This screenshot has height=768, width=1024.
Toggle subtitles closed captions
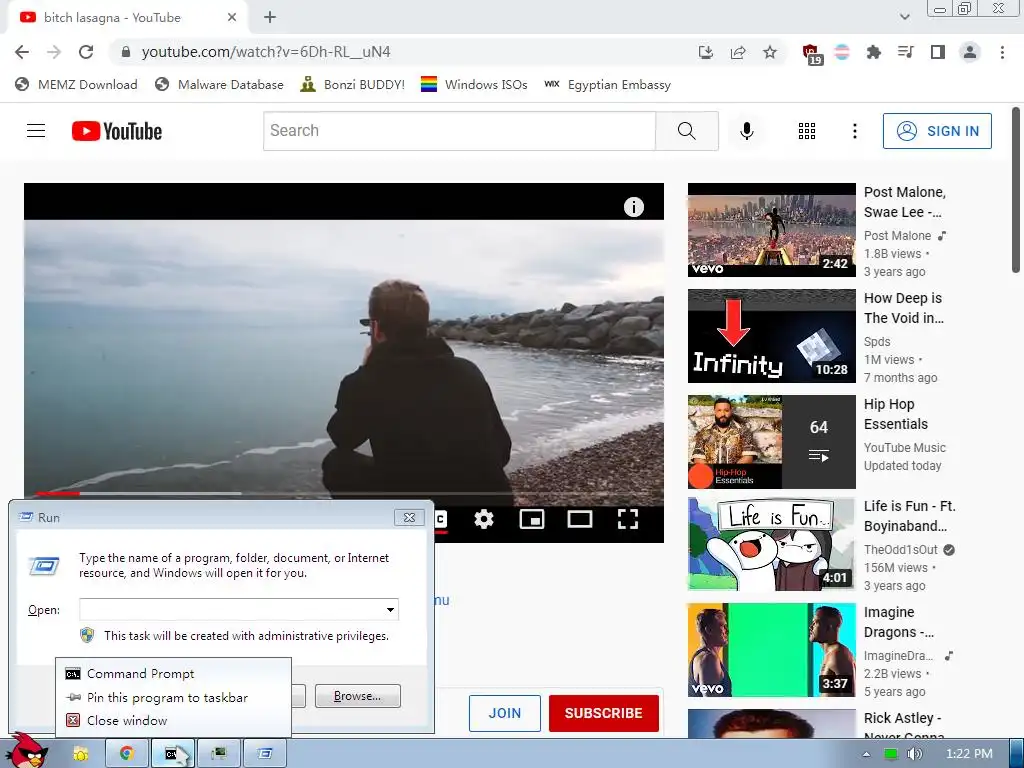[x=441, y=520]
